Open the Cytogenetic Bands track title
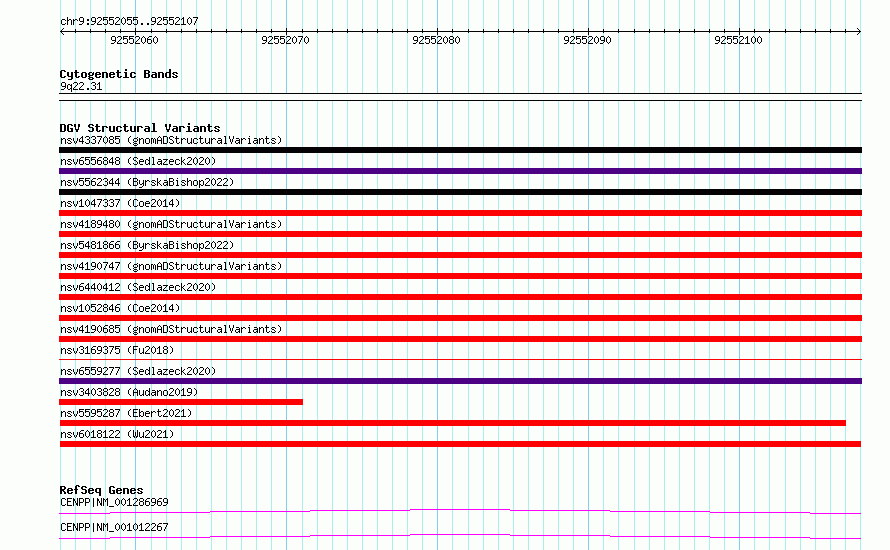 coord(119,74)
